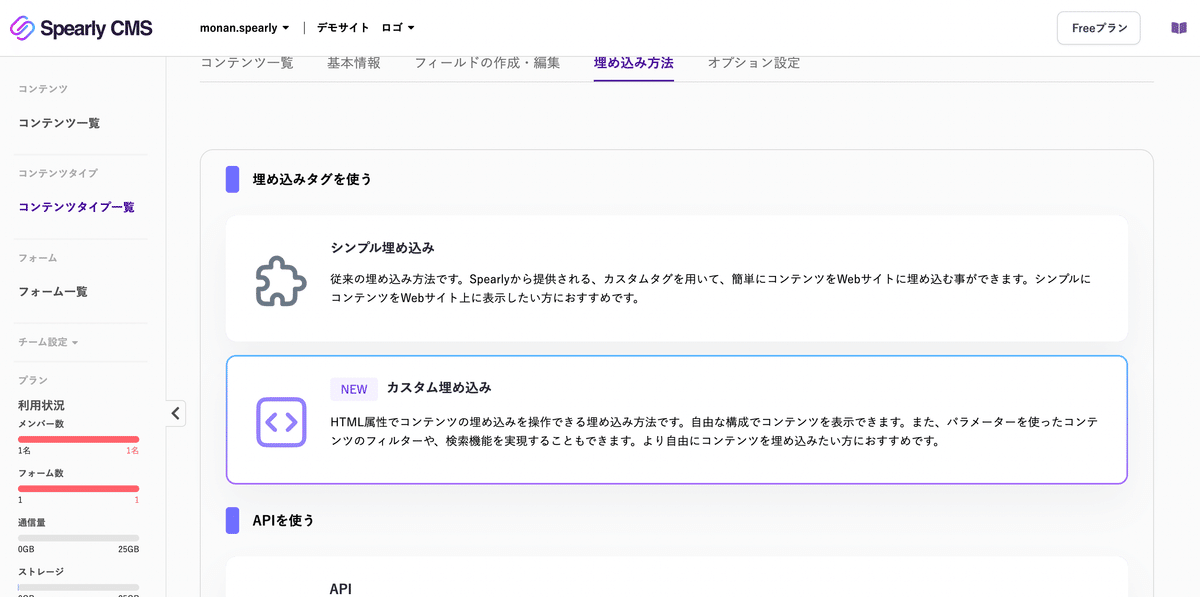This screenshot has height=597, width=1200.
Task: Switch to the 基本情報 tab
Action: click(x=354, y=62)
